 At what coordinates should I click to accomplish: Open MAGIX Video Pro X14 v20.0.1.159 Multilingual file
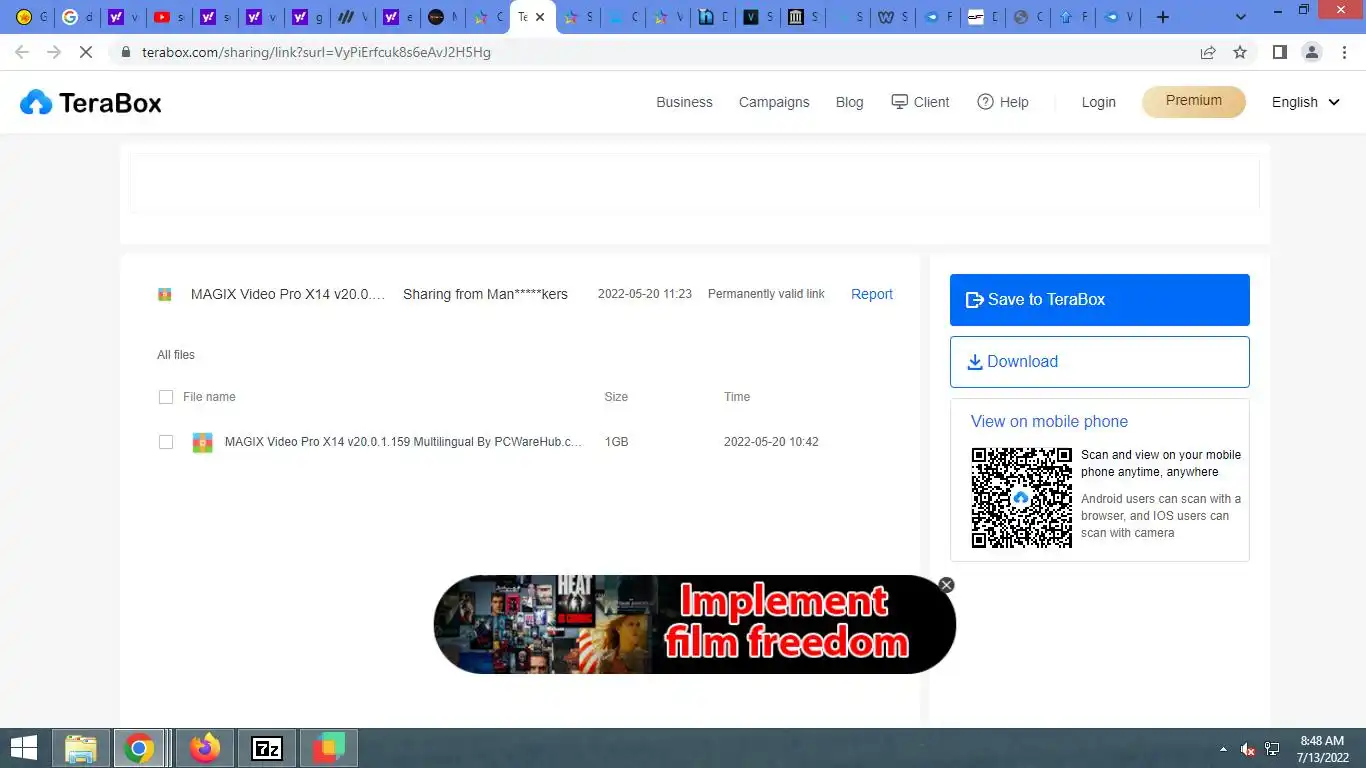tap(403, 442)
